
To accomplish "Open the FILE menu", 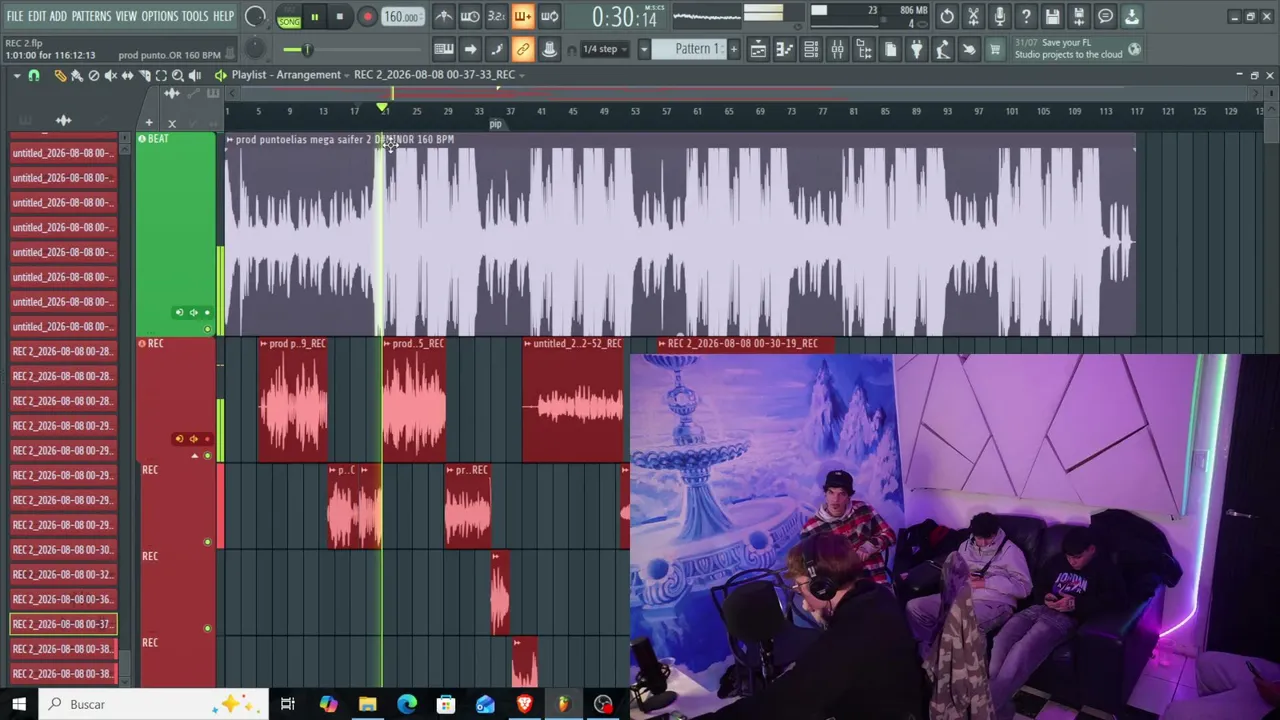I will 15,16.
